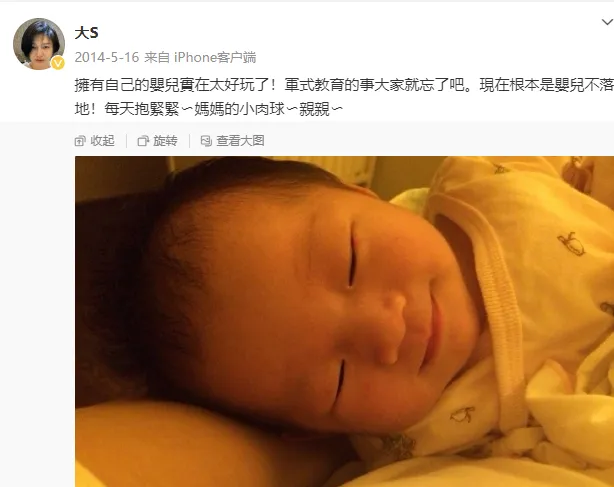The width and height of the screenshot is (614, 487).
Task: Click the gold verified V badge
Action: [58, 63]
